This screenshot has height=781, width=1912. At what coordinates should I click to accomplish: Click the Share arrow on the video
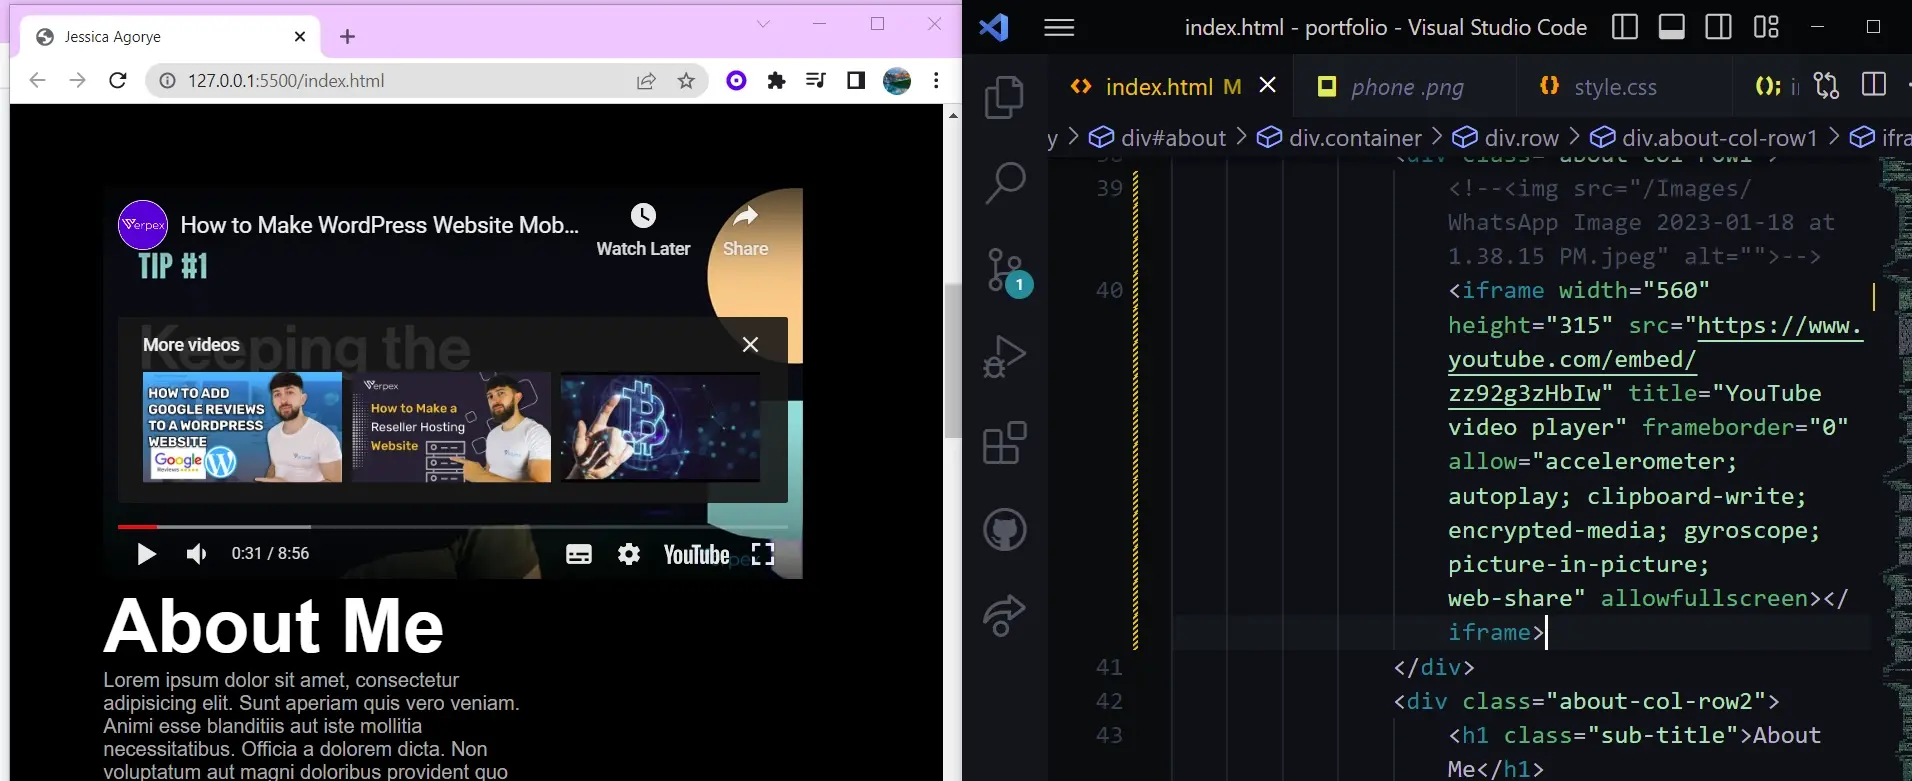pyautogui.click(x=745, y=231)
